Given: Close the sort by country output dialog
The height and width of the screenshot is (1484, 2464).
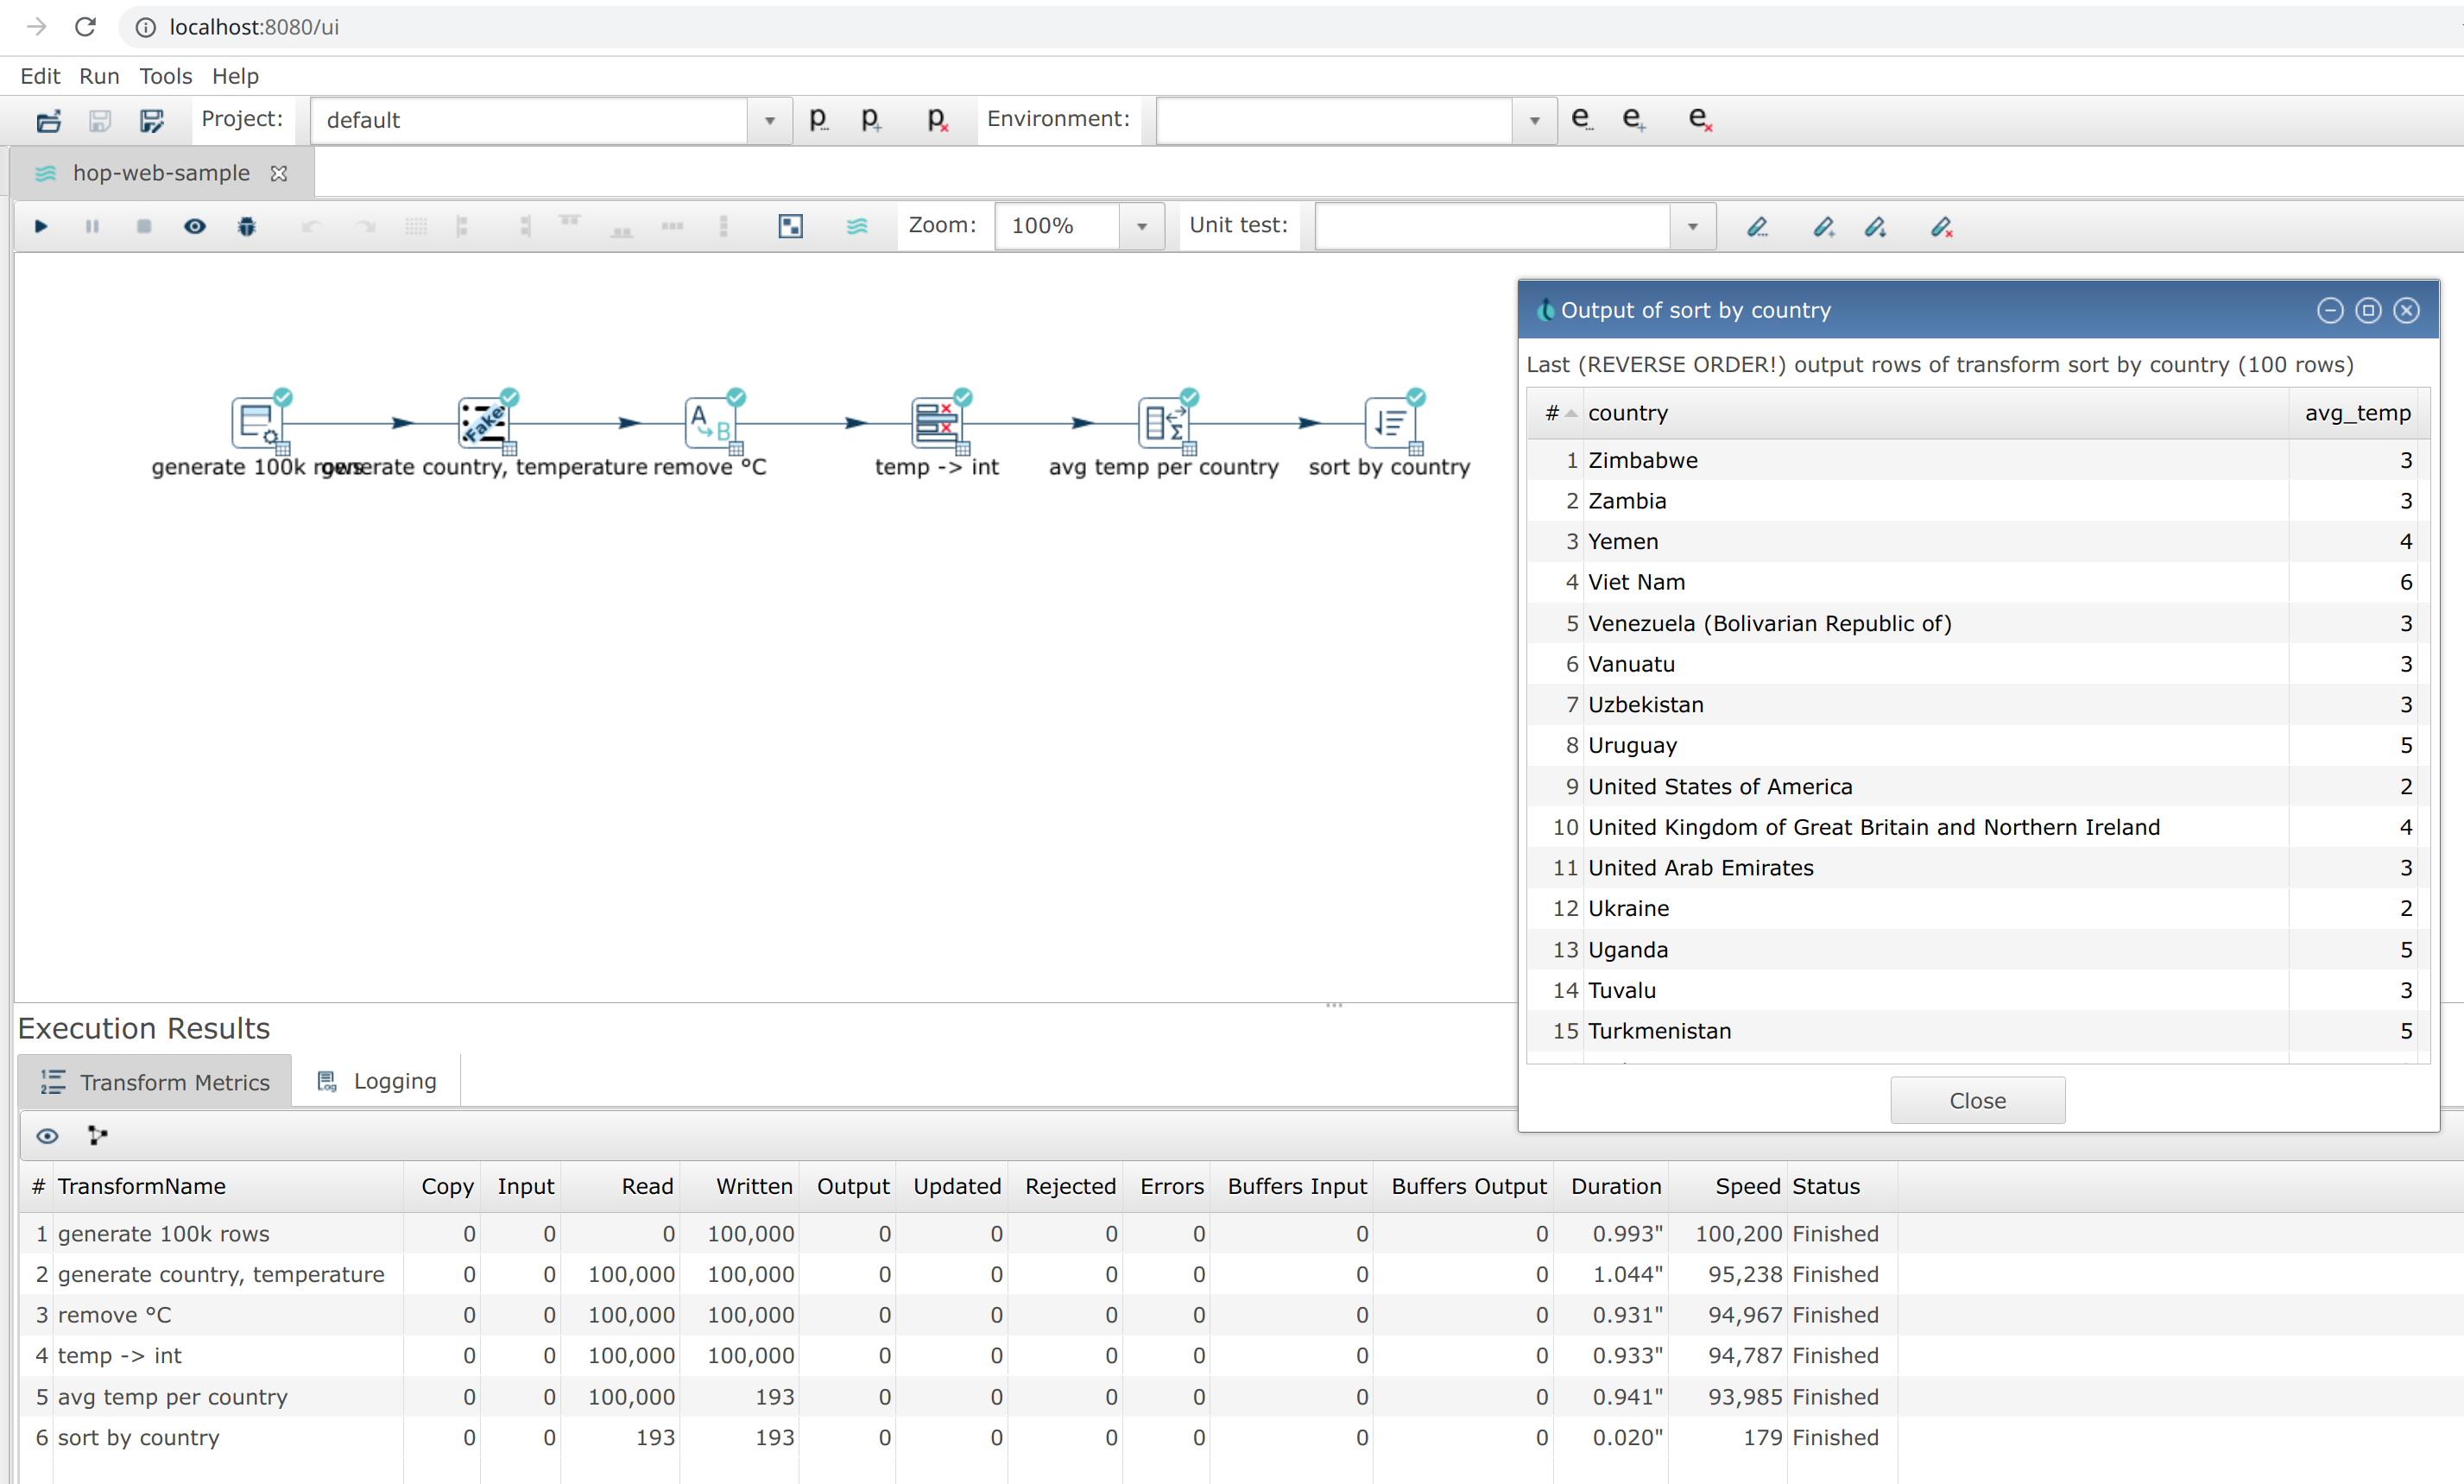Looking at the screenshot, I should [2406, 311].
